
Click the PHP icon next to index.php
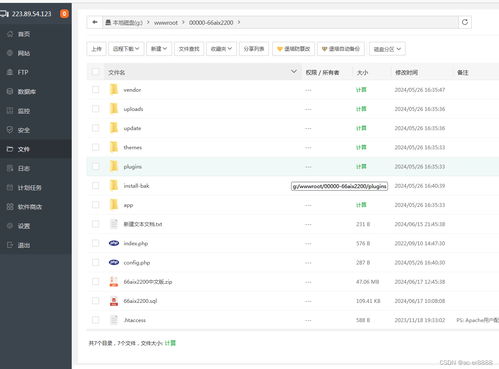[114, 243]
